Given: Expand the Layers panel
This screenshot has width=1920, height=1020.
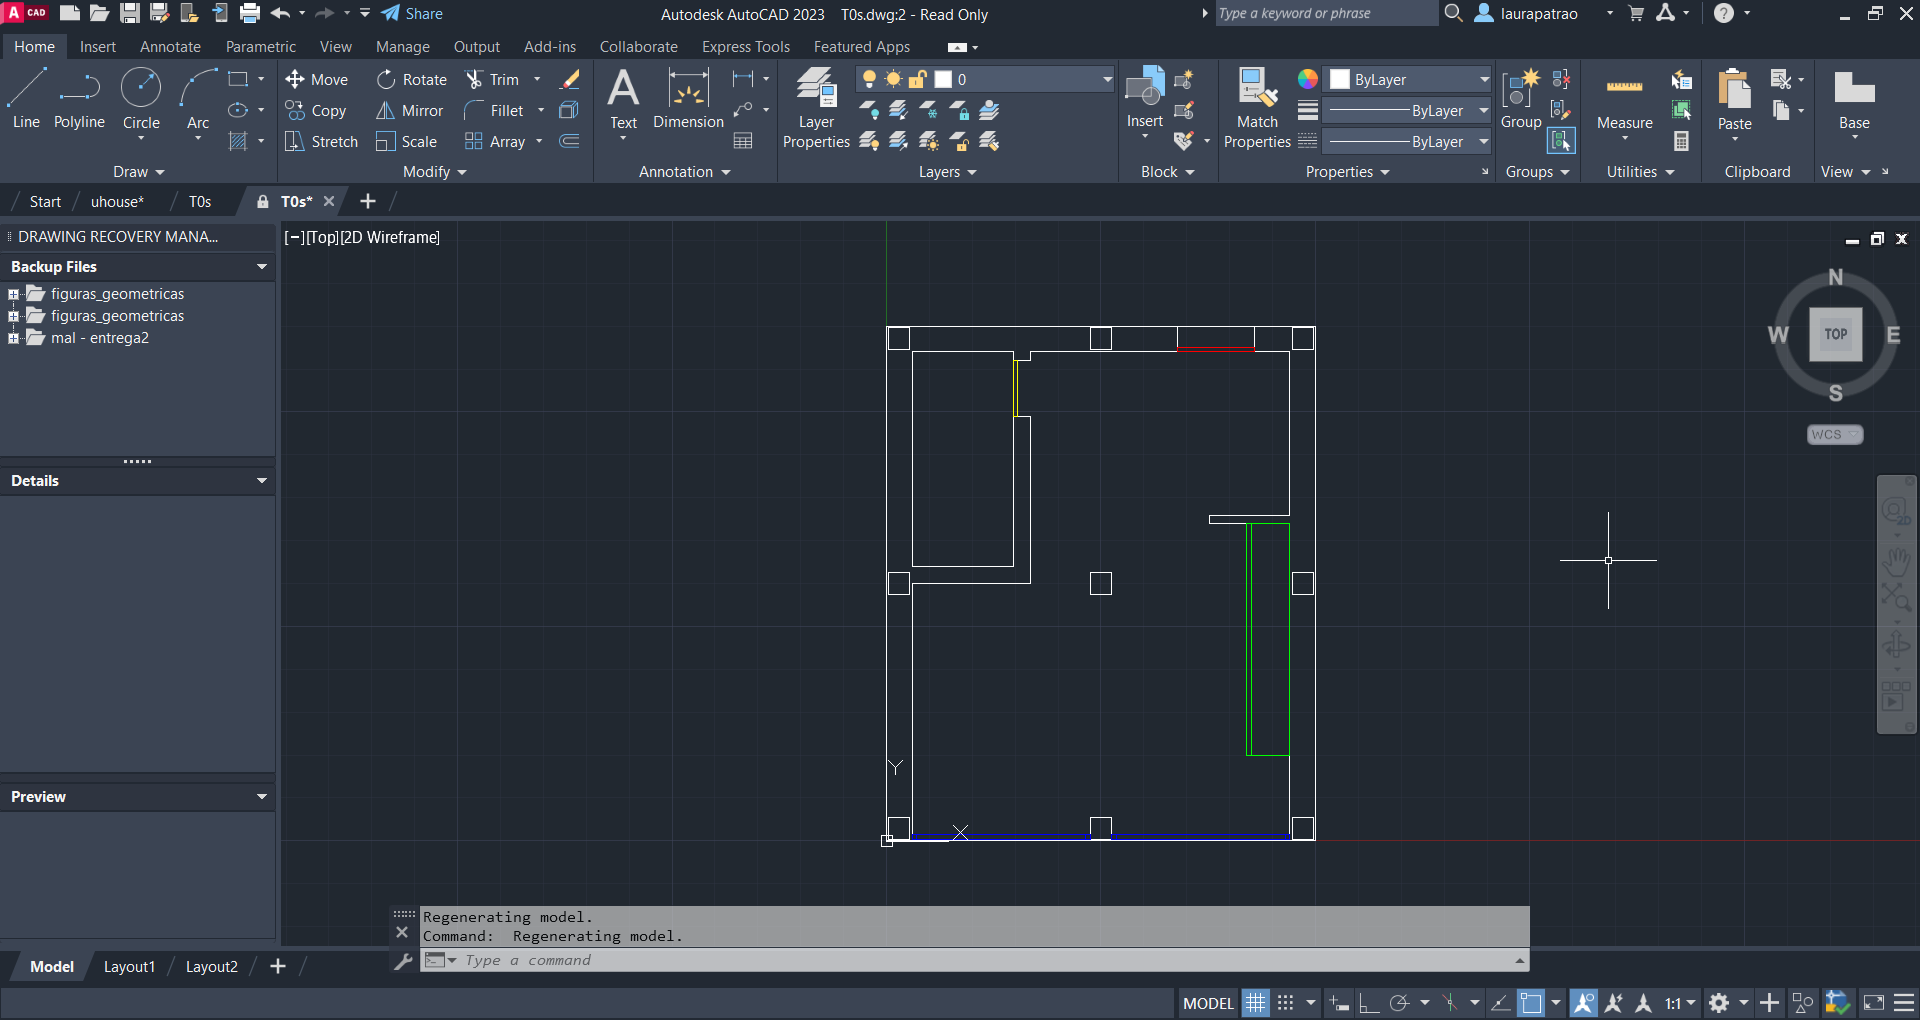Looking at the screenshot, I should click(x=947, y=172).
